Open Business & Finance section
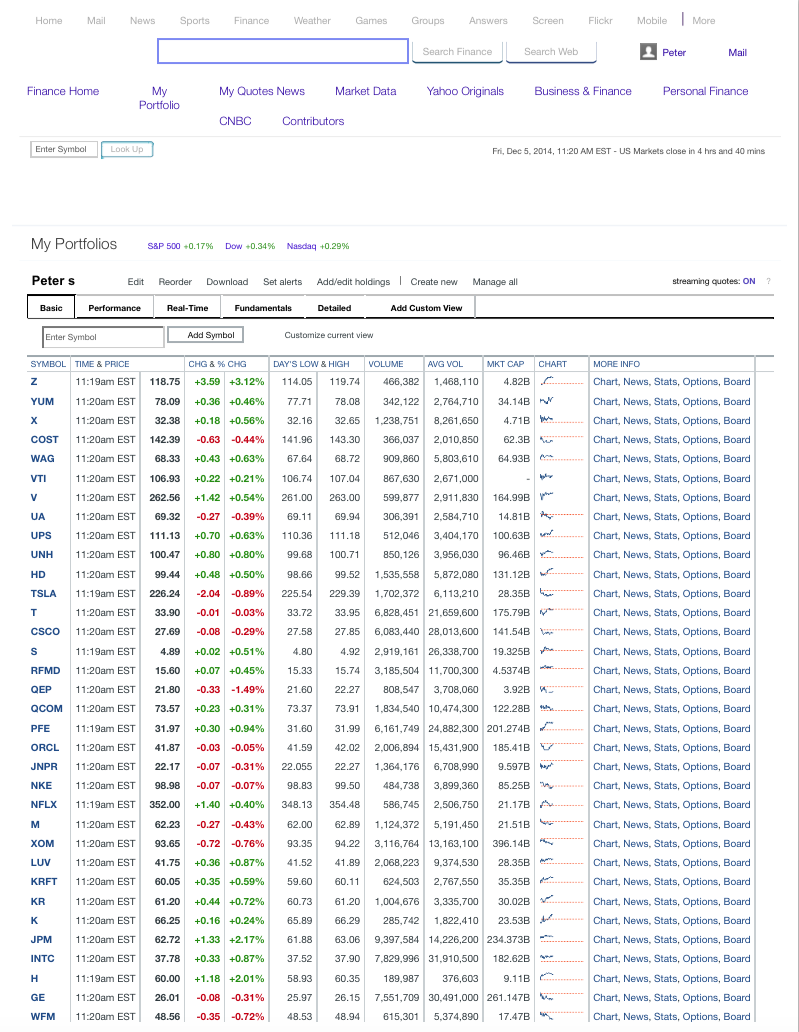This screenshot has height=1032, width=799. [x=583, y=91]
